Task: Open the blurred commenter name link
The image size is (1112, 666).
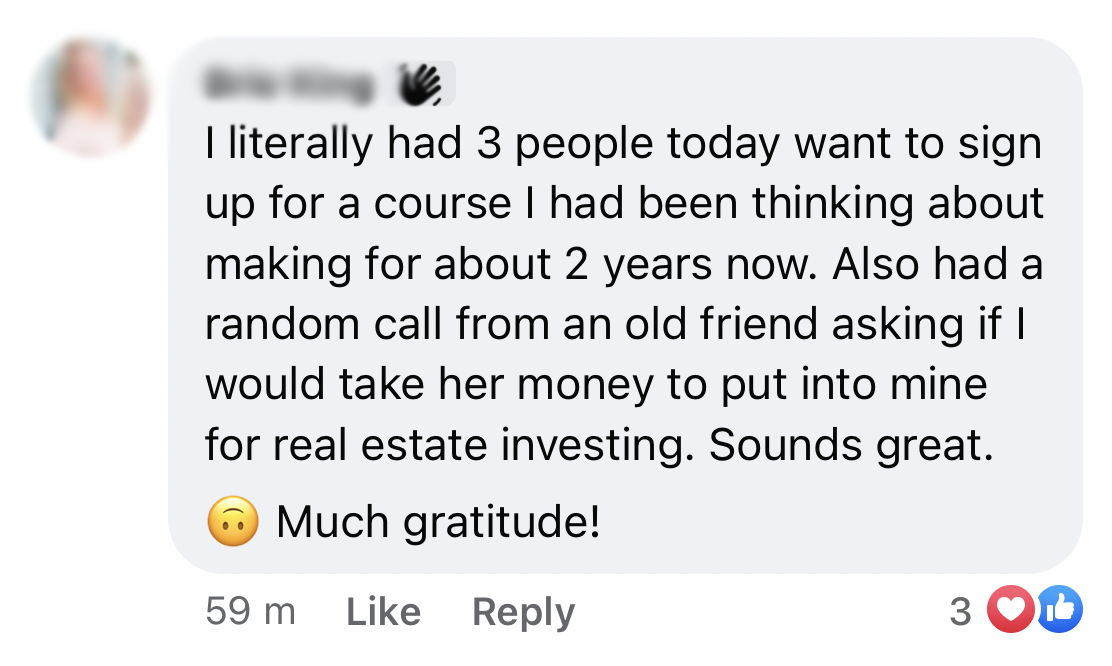Action: point(289,84)
